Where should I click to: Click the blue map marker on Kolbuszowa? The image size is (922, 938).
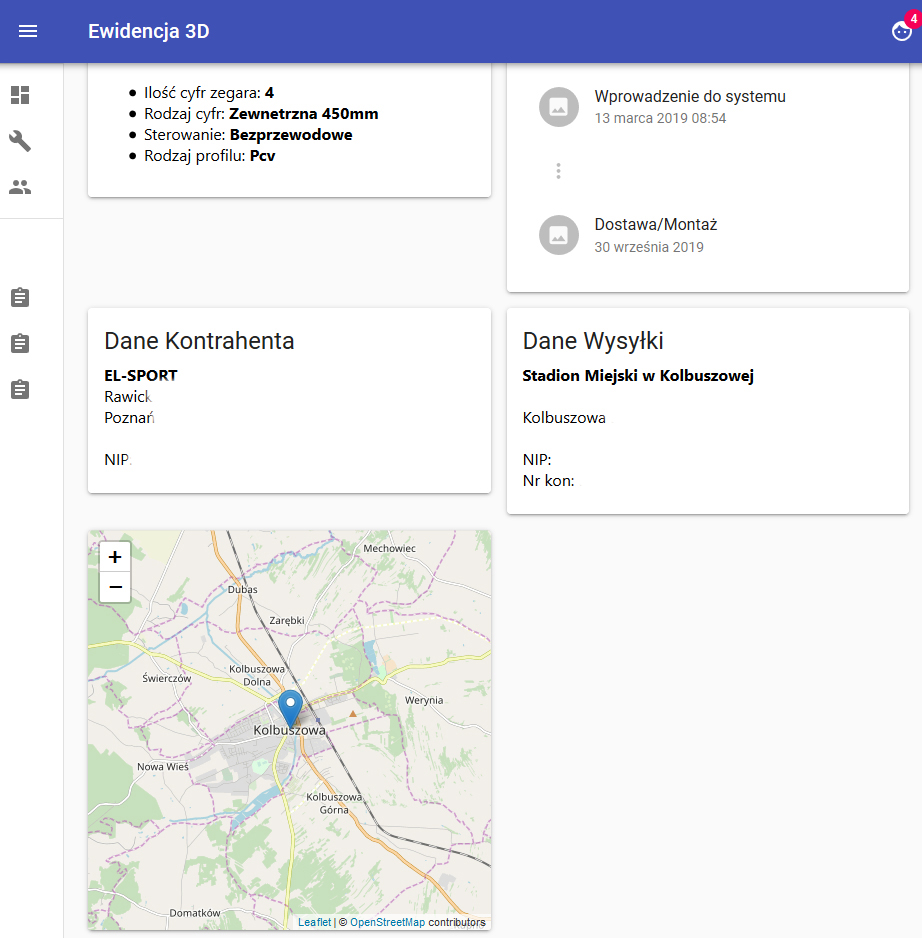291,708
